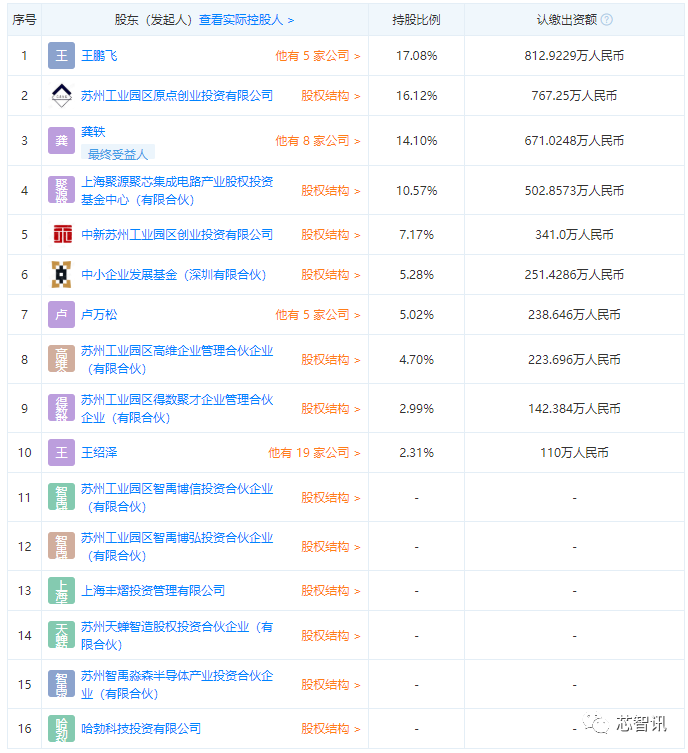
Task: View 股权结构 for 上海聚源聚芯 row
Action: [331, 191]
